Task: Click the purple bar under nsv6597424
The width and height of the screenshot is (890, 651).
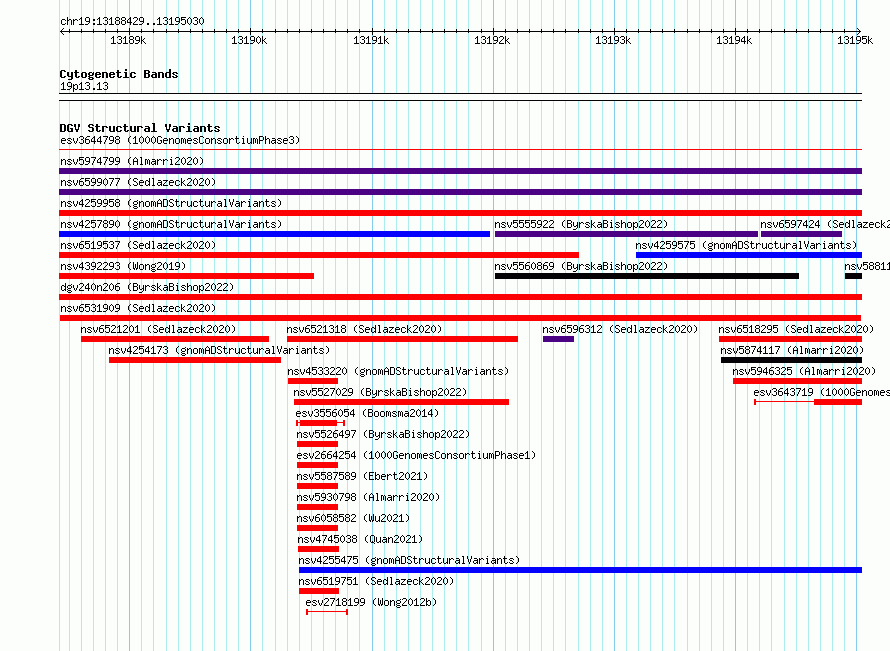Action: tap(801, 234)
